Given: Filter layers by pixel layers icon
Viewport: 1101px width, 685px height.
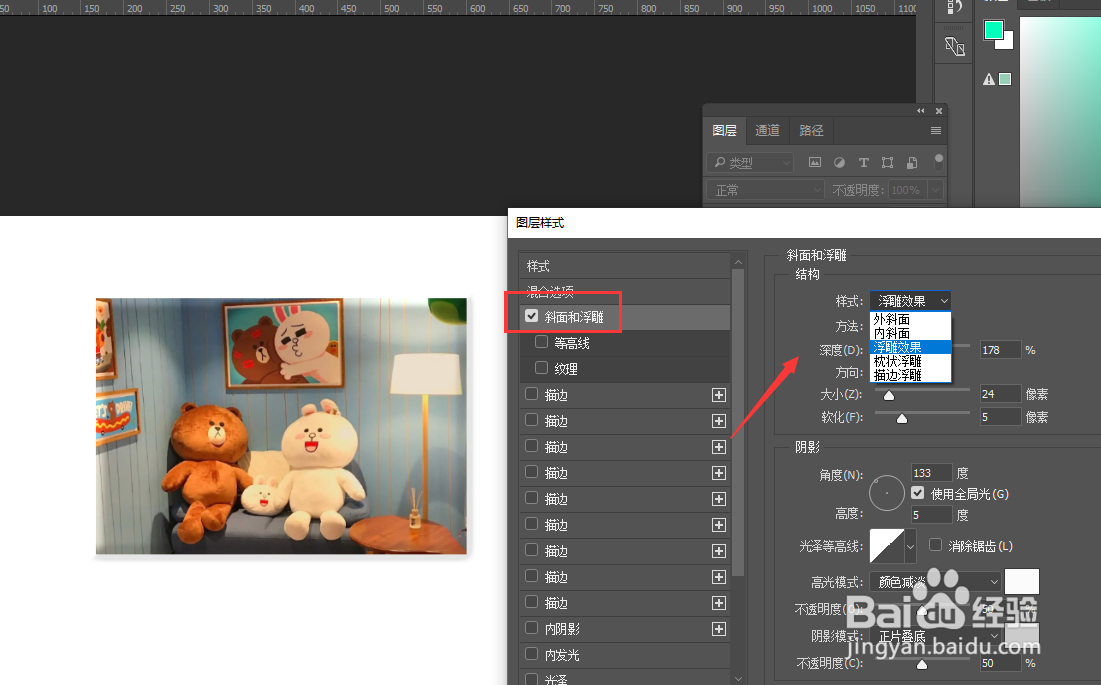Looking at the screenshot, I should (x=815, y=162).
